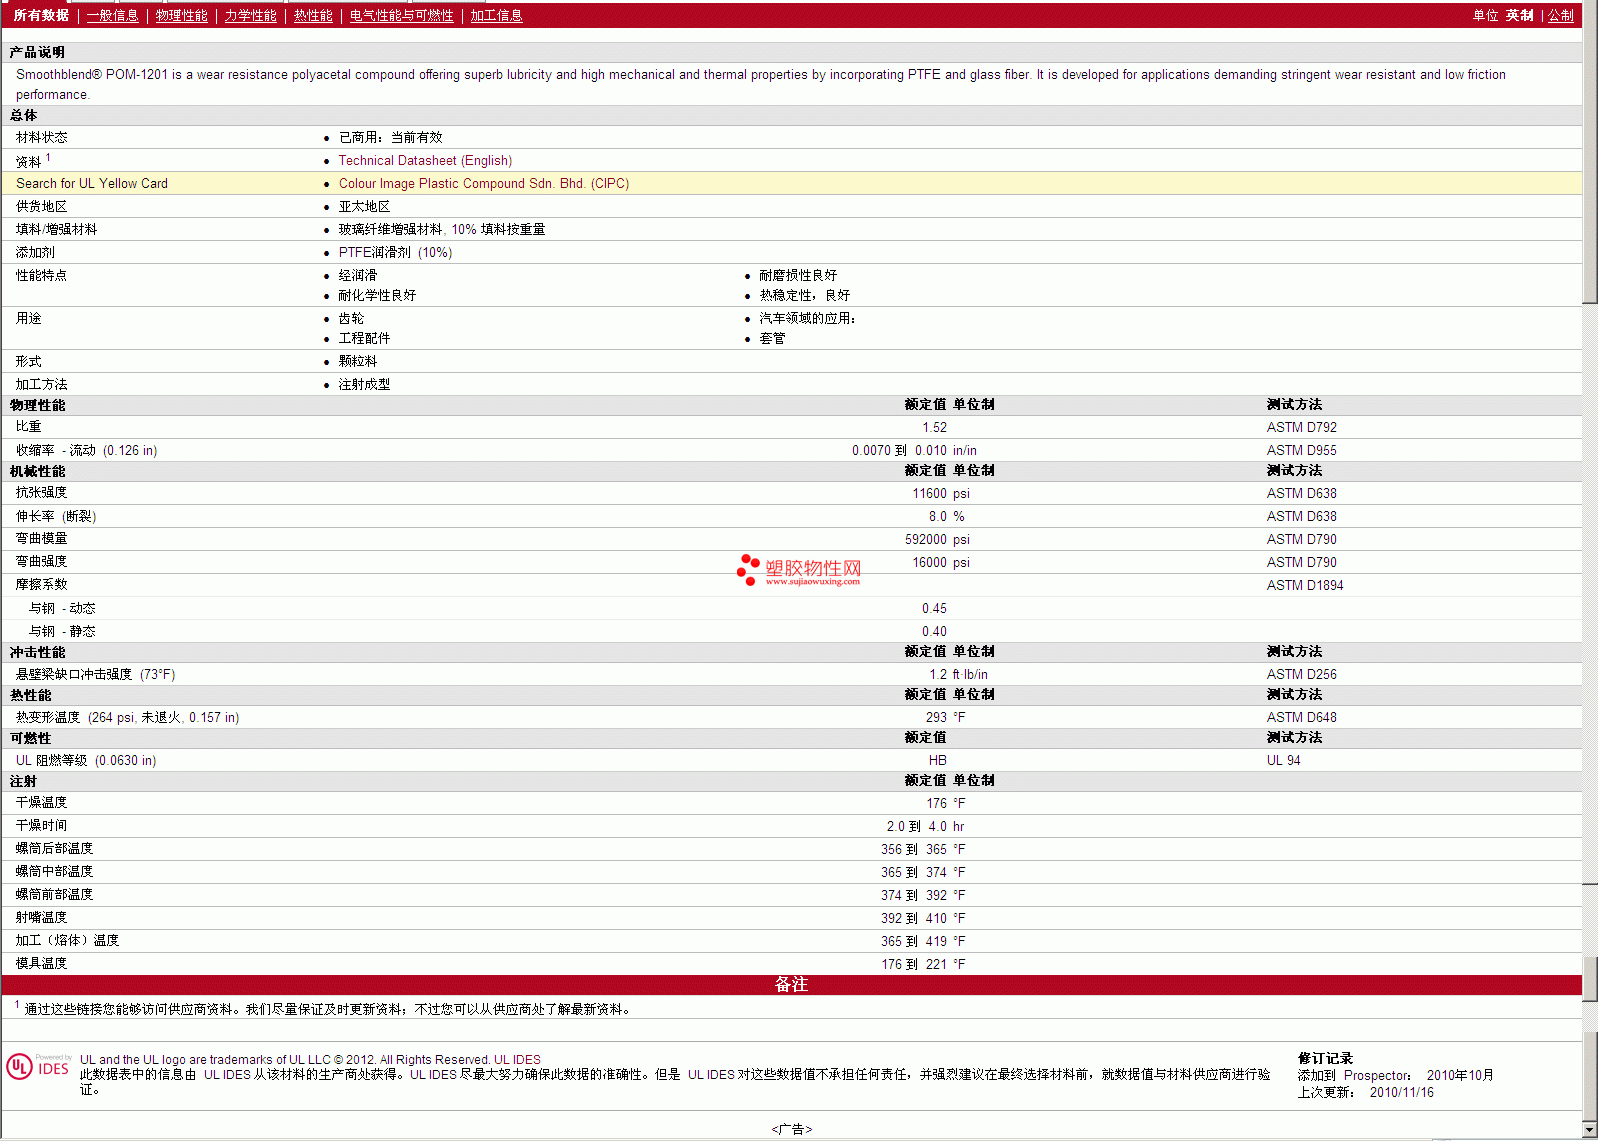Open the 所有数据 tab
The height and width of the screenshot is (1141, 1598).
(41, 16)
